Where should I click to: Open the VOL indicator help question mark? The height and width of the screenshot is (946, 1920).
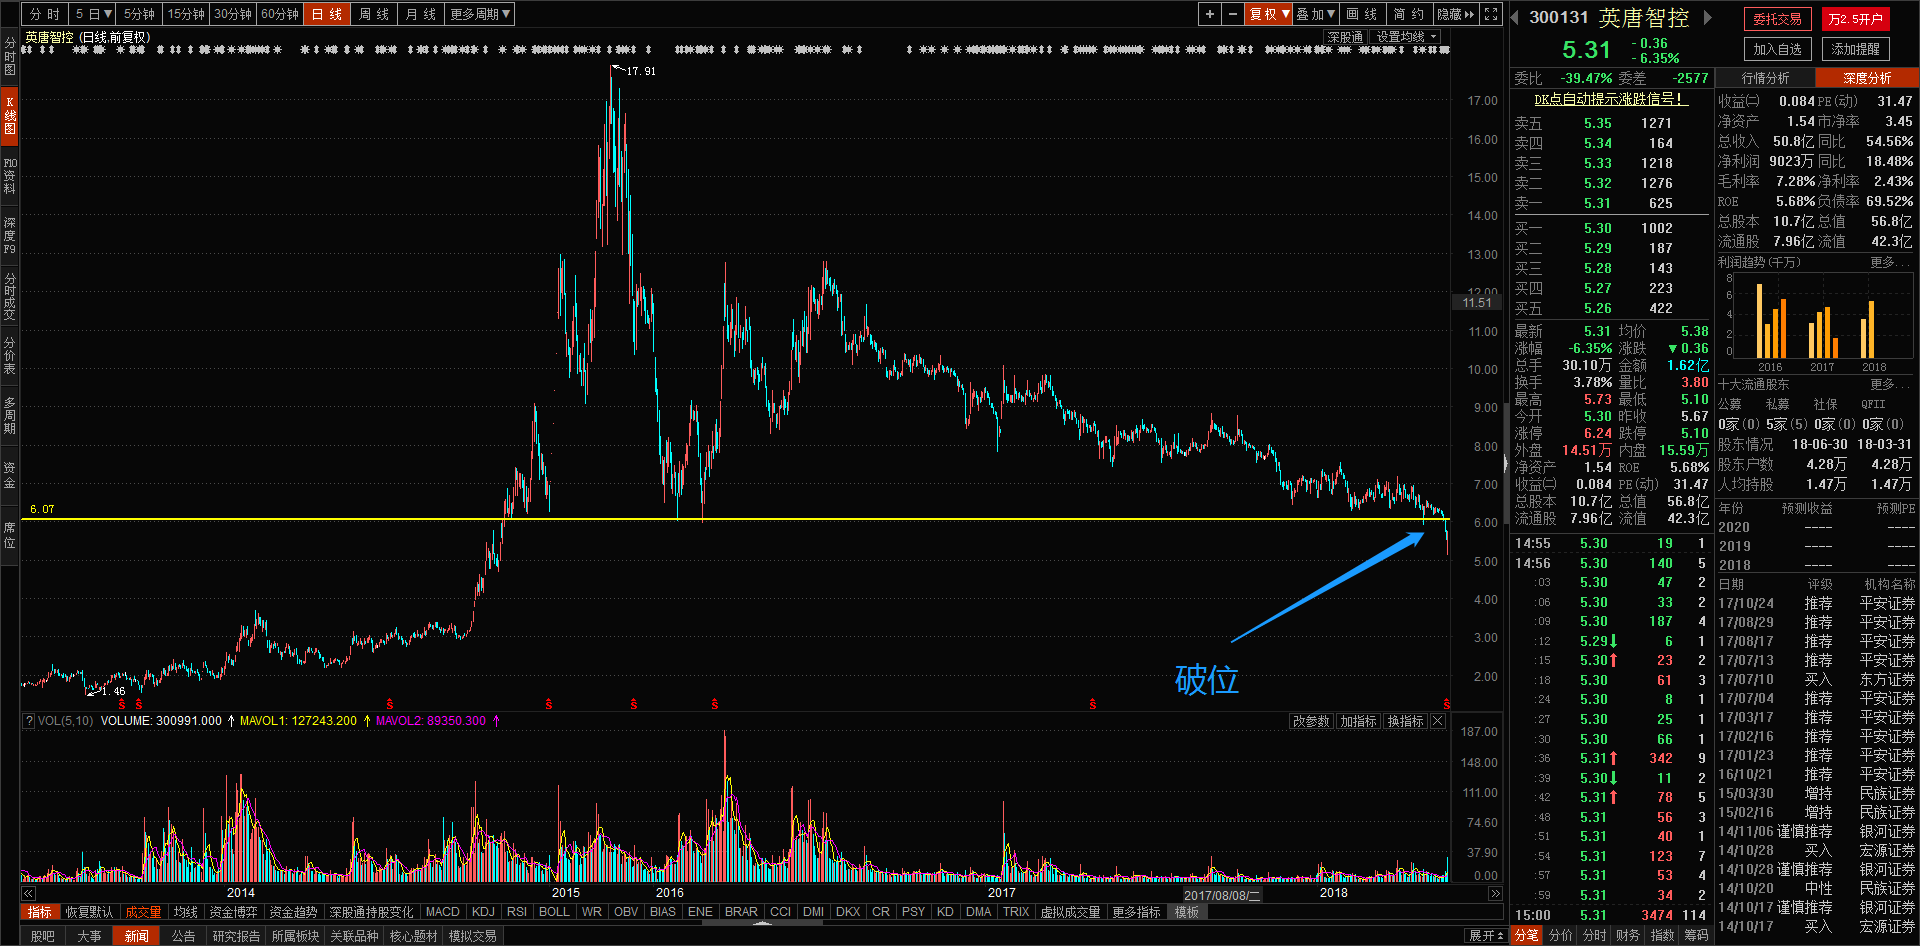(x=29, y=721)
